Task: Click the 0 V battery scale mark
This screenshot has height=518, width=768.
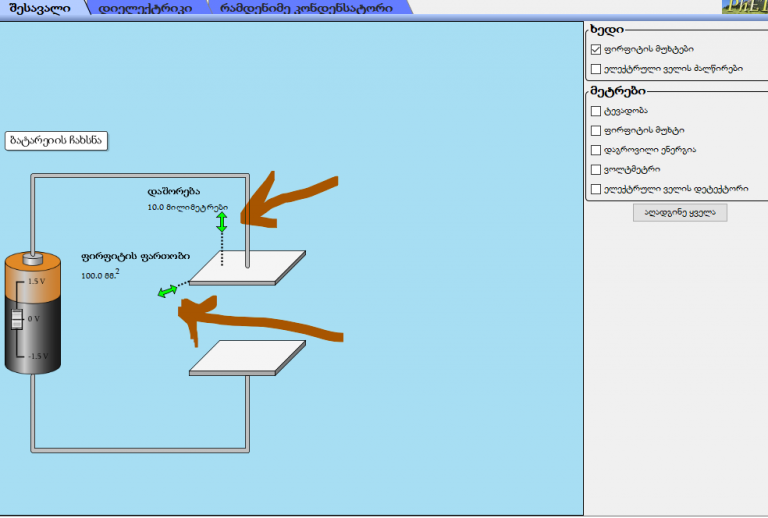Action: [34, 319]
